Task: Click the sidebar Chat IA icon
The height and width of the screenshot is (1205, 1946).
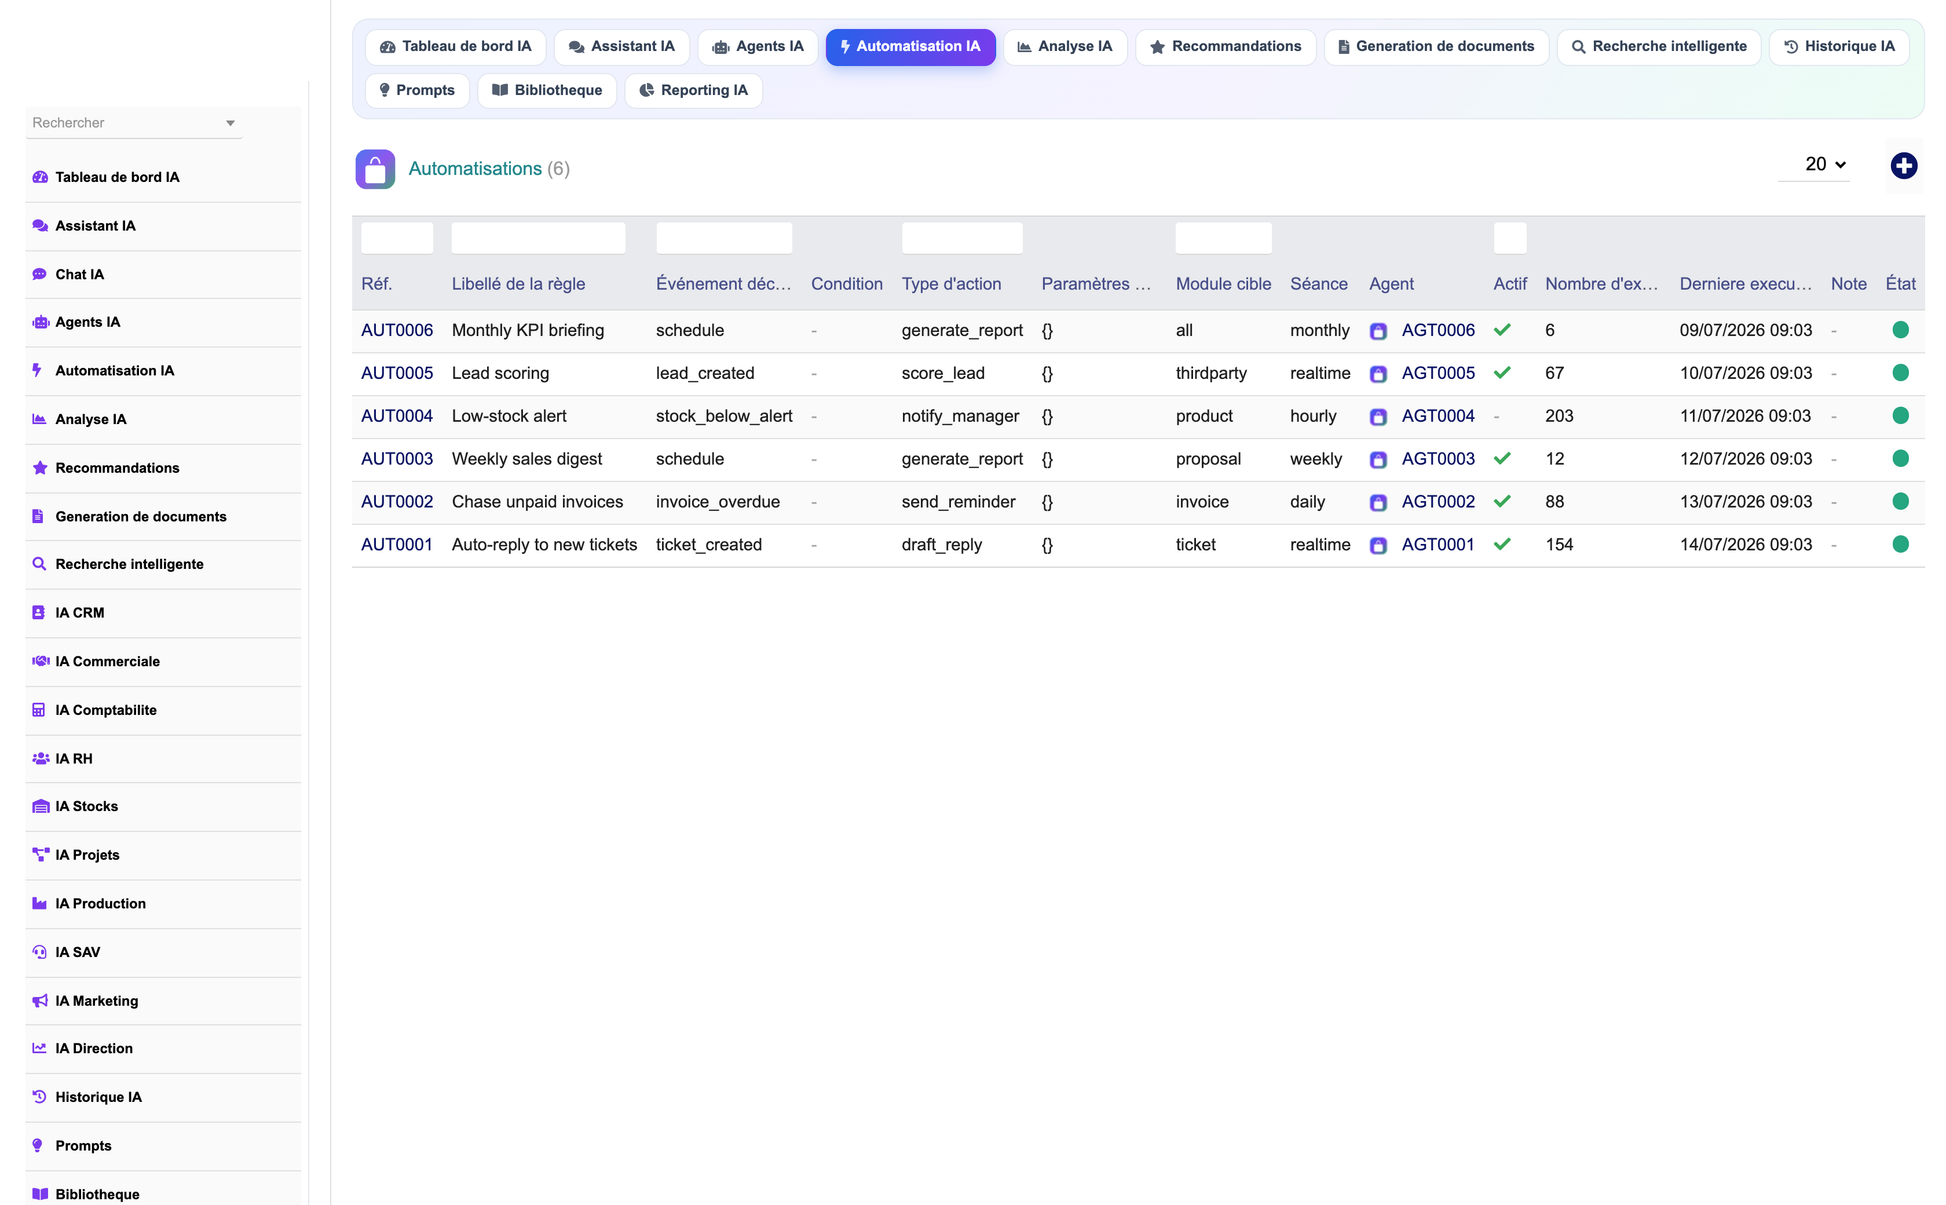Action: [40, 274]
